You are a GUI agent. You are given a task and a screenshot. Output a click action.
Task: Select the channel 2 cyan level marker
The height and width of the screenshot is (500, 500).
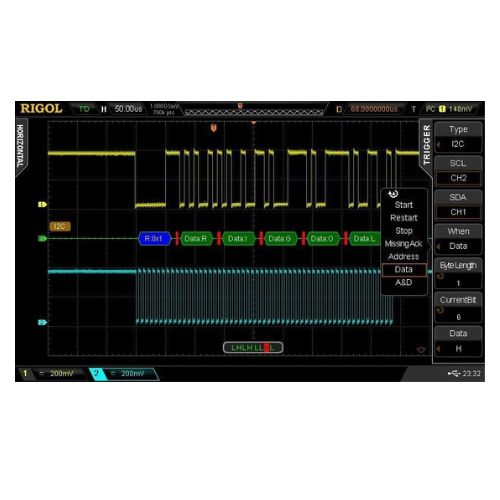click(x=42, y=322)
